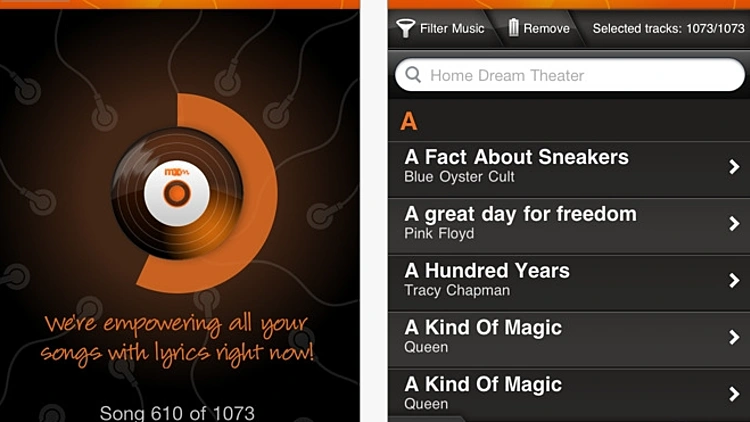Viewport: 750px width, 422px height.
Task: Click the magnifier icon in search bar
Action: (x=413, y=75)
